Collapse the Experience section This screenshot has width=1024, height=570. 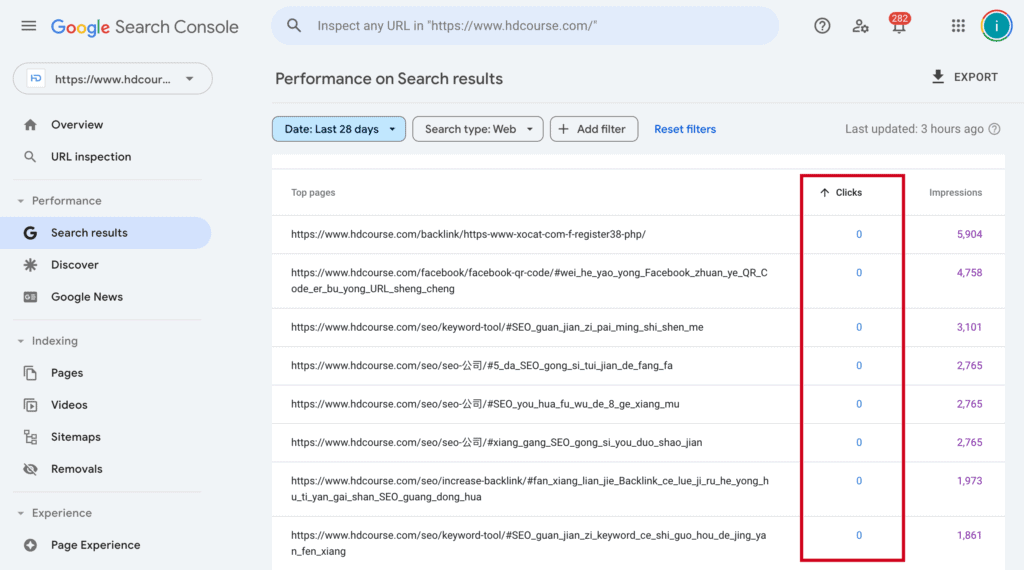tap(54, 513)
